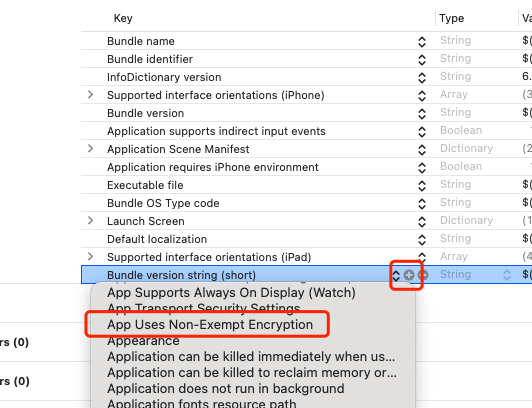532x408 pixels.
Task: Choose App Supports Always On Display (Watch)
Action: click(231, 293)
